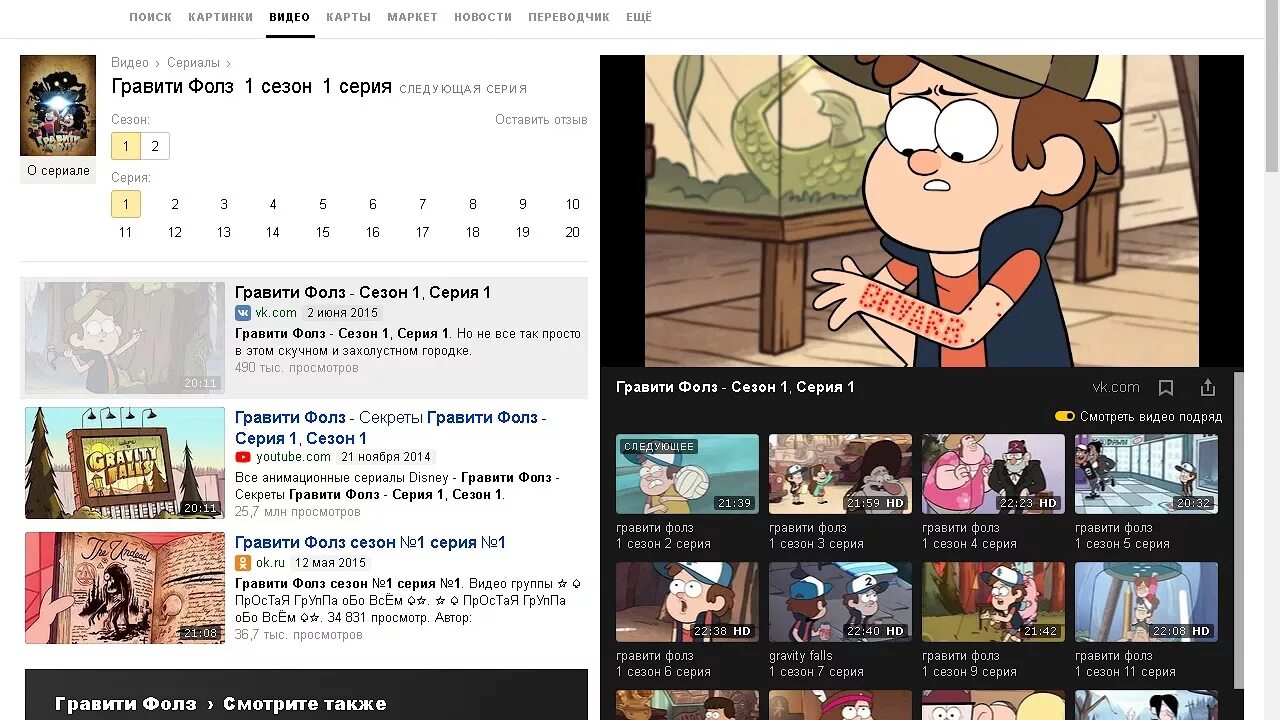Screen dimensions: 1280x720
Task: Select episode 2 in series list
Action: click(x=175, y=204)
